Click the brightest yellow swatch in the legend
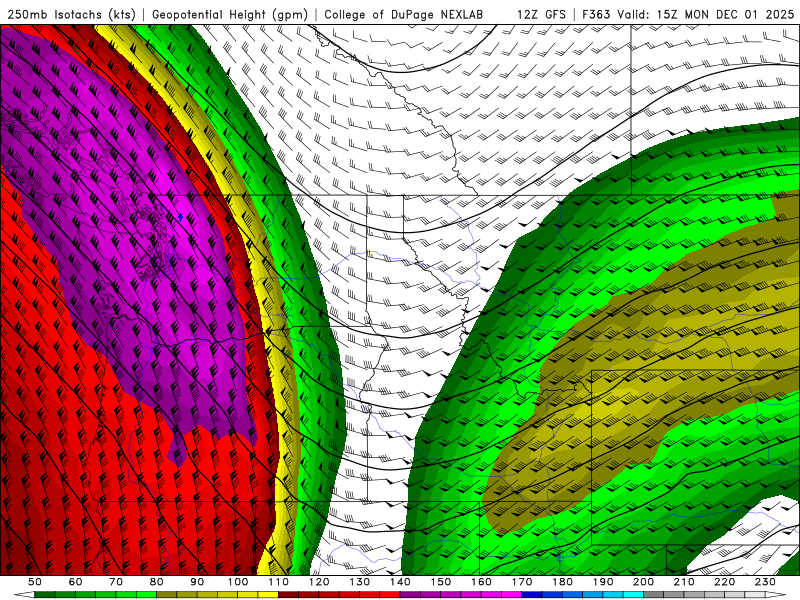The image size is (800, 600). tap(268, 595)
